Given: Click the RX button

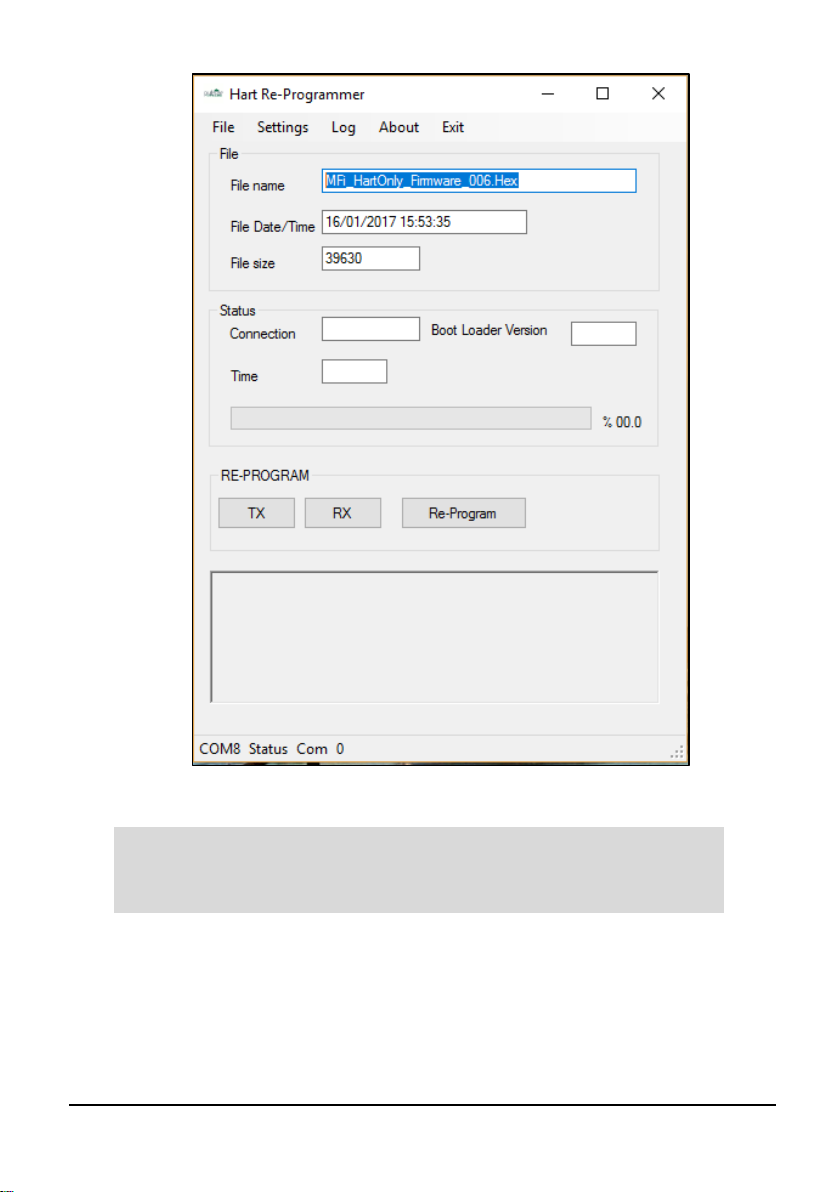Looking at the screenshot, I should coord(343,513).
